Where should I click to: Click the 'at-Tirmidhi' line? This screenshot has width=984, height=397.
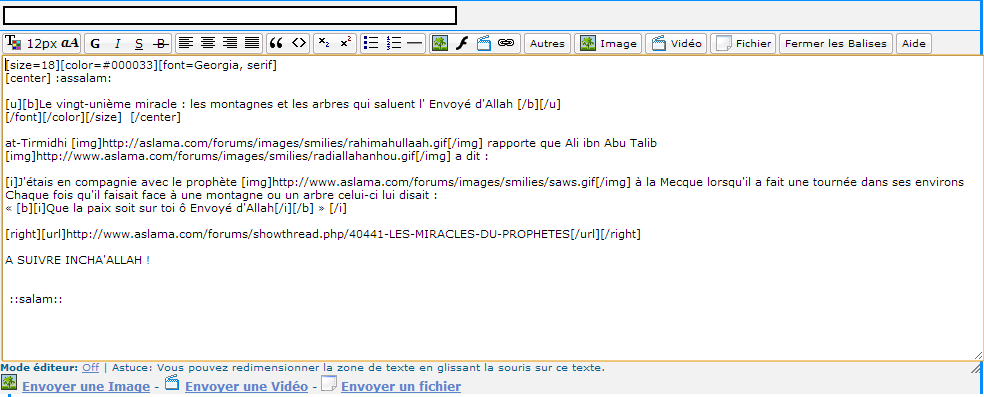331,143
